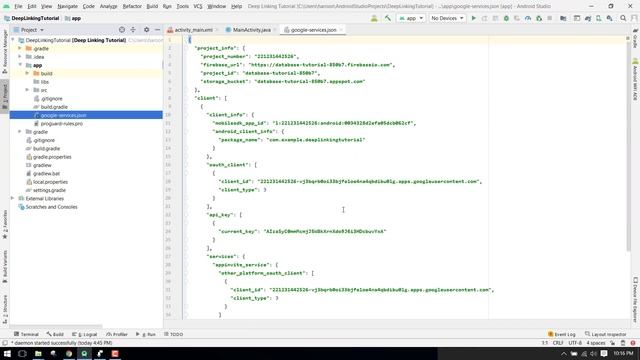Click the tool window toggle icon in status bar corner
Viewport: 640px width, 360px height.
point(5,343)
